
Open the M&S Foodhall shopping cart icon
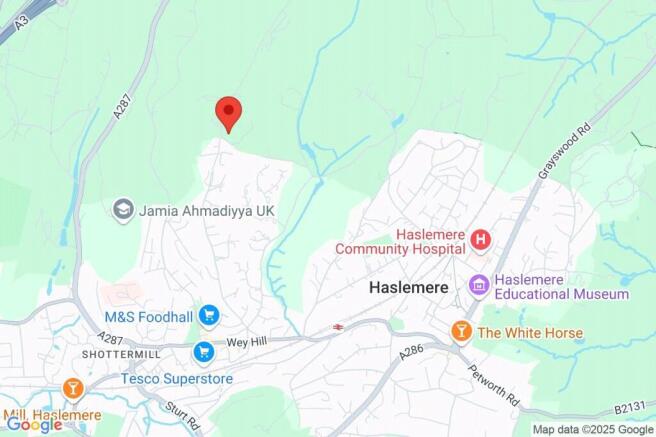point(209,316)
